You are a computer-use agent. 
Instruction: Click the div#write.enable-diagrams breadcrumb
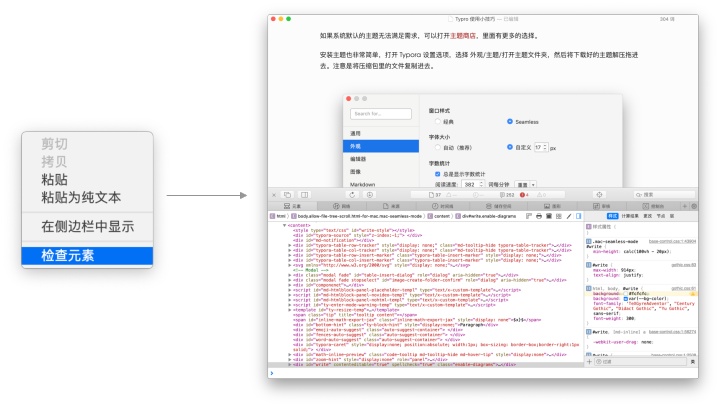point(486,216)
